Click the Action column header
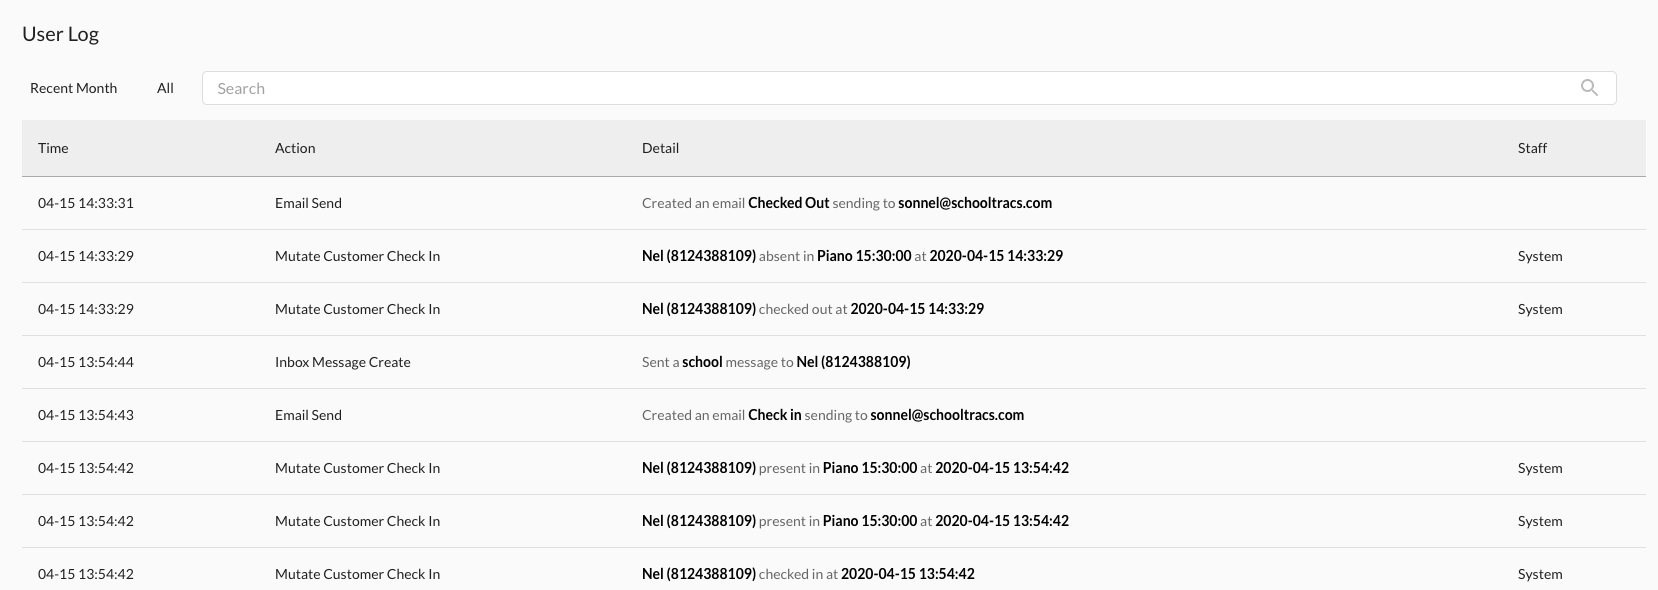The height and width of the screenshot is (590, 1658). (295, 148)
